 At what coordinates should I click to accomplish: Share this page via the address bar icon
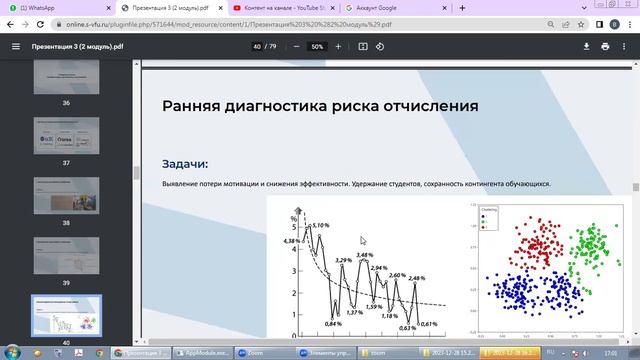[566, 24]
